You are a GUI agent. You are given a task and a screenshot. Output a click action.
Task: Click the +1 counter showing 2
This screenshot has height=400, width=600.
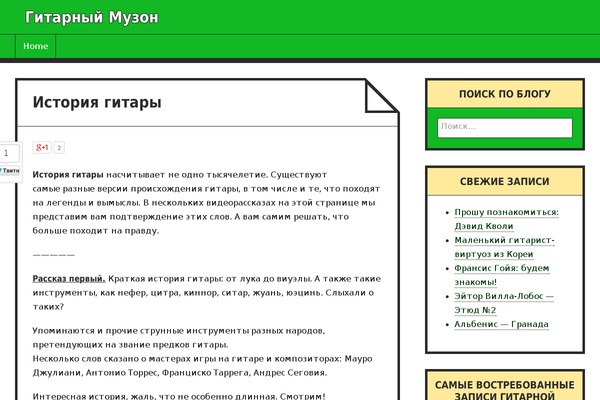[59, 148]
